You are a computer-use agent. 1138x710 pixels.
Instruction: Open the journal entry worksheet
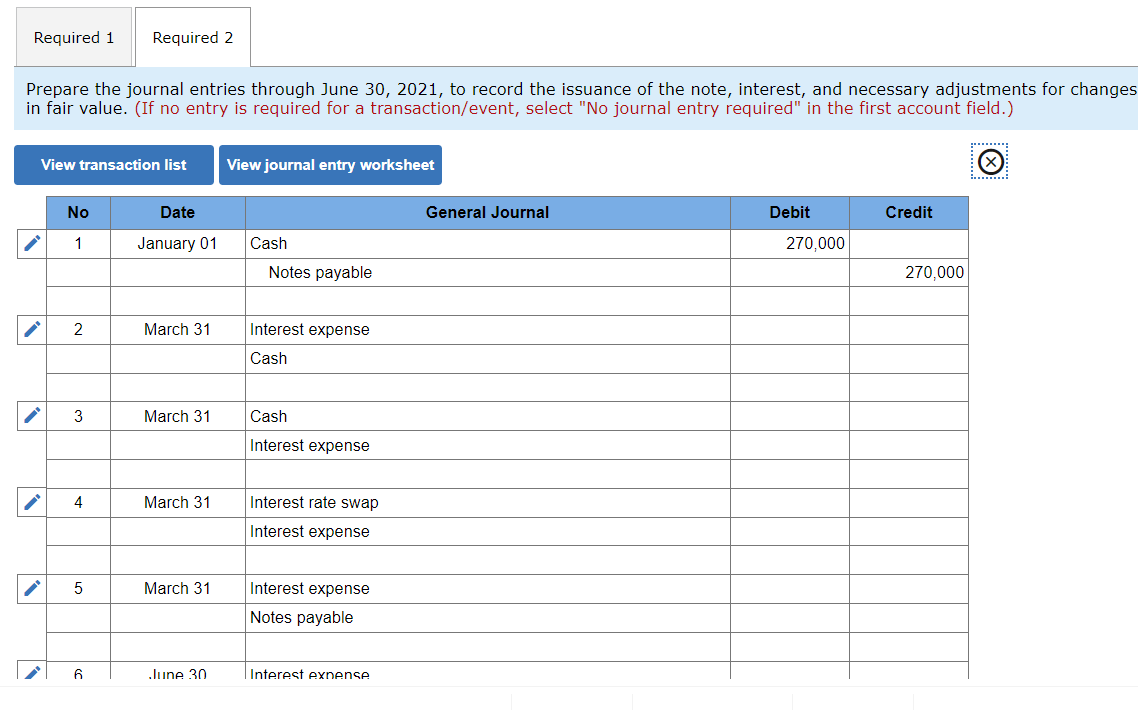pyautogui.click(x=330, y=165)
